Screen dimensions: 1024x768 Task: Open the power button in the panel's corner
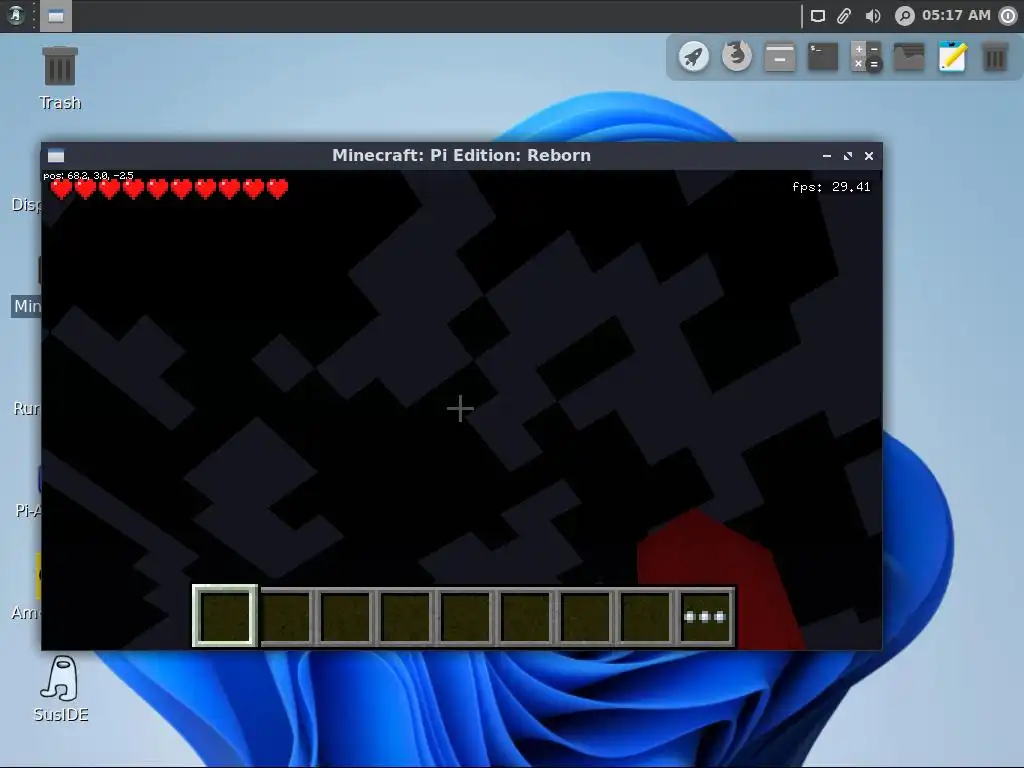point(1009,16)
